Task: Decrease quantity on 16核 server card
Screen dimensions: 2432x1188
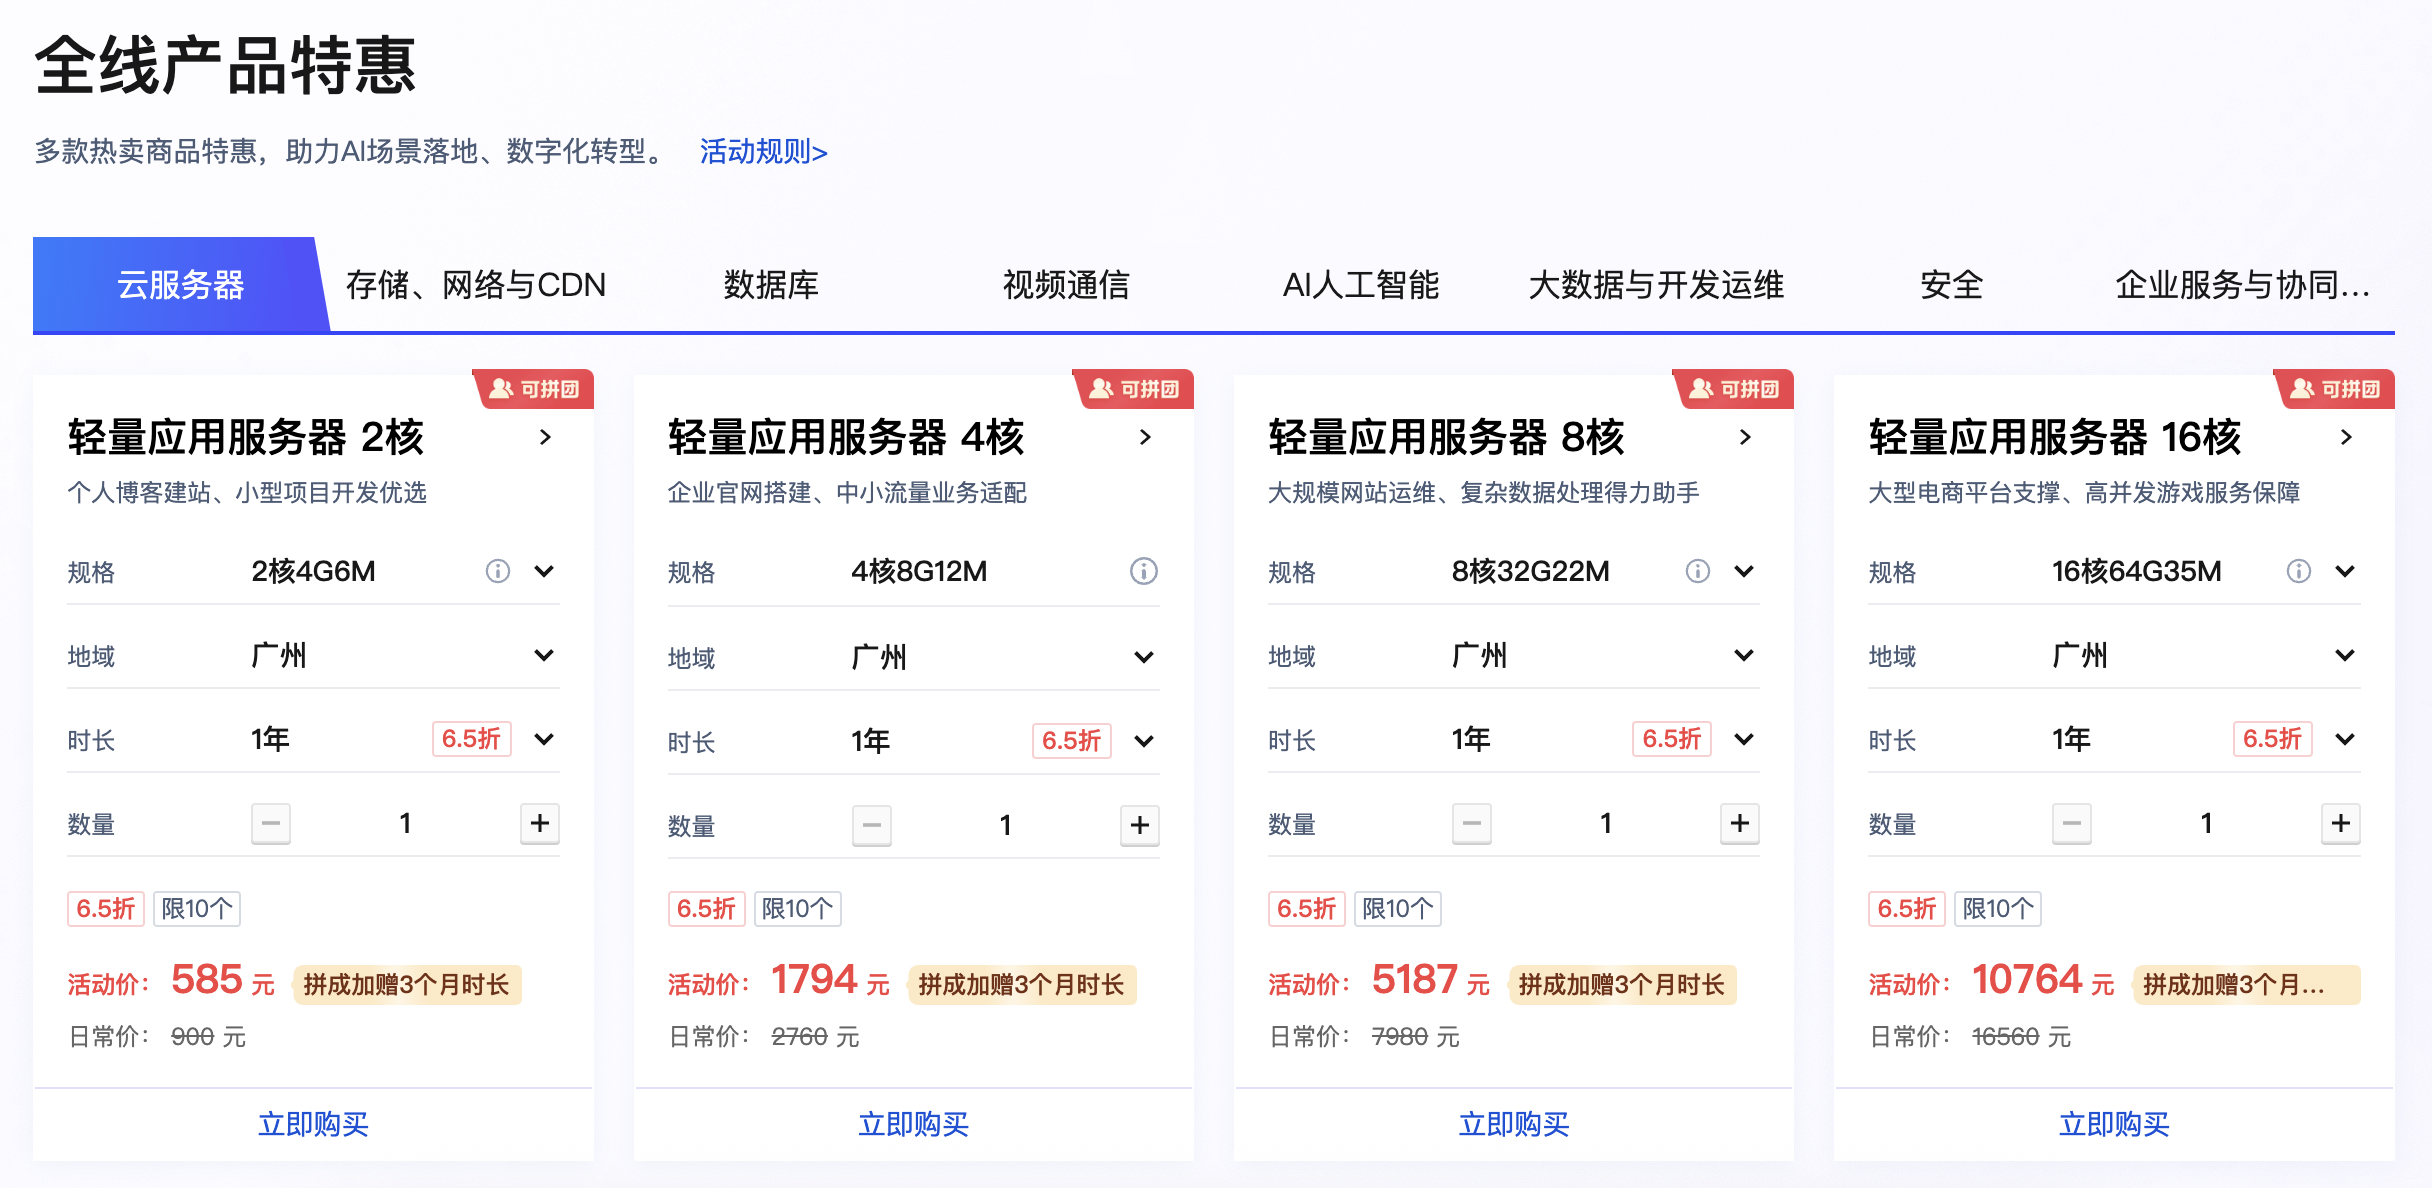Action: coord(2072,823)
